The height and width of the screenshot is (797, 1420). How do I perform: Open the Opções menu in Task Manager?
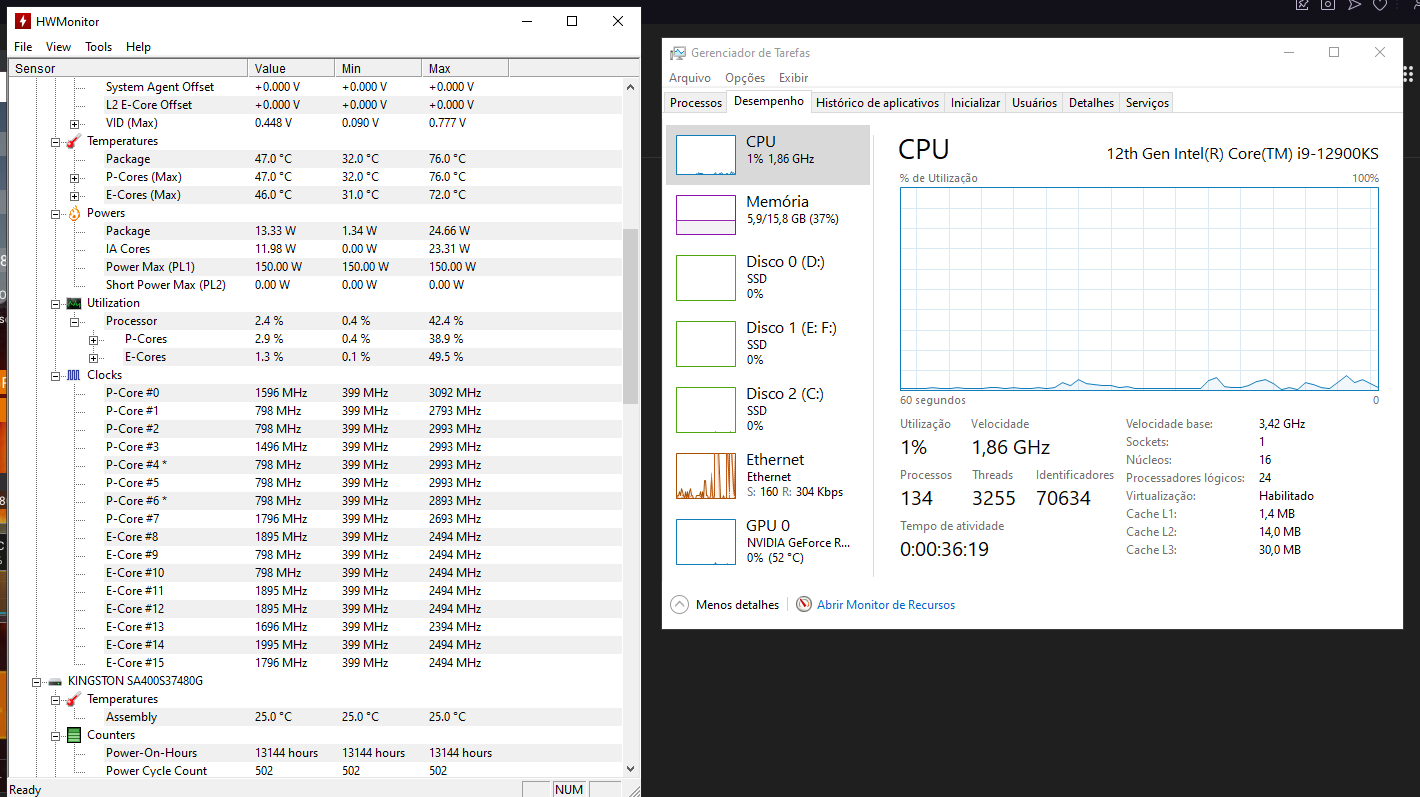[x=745, y=78]
